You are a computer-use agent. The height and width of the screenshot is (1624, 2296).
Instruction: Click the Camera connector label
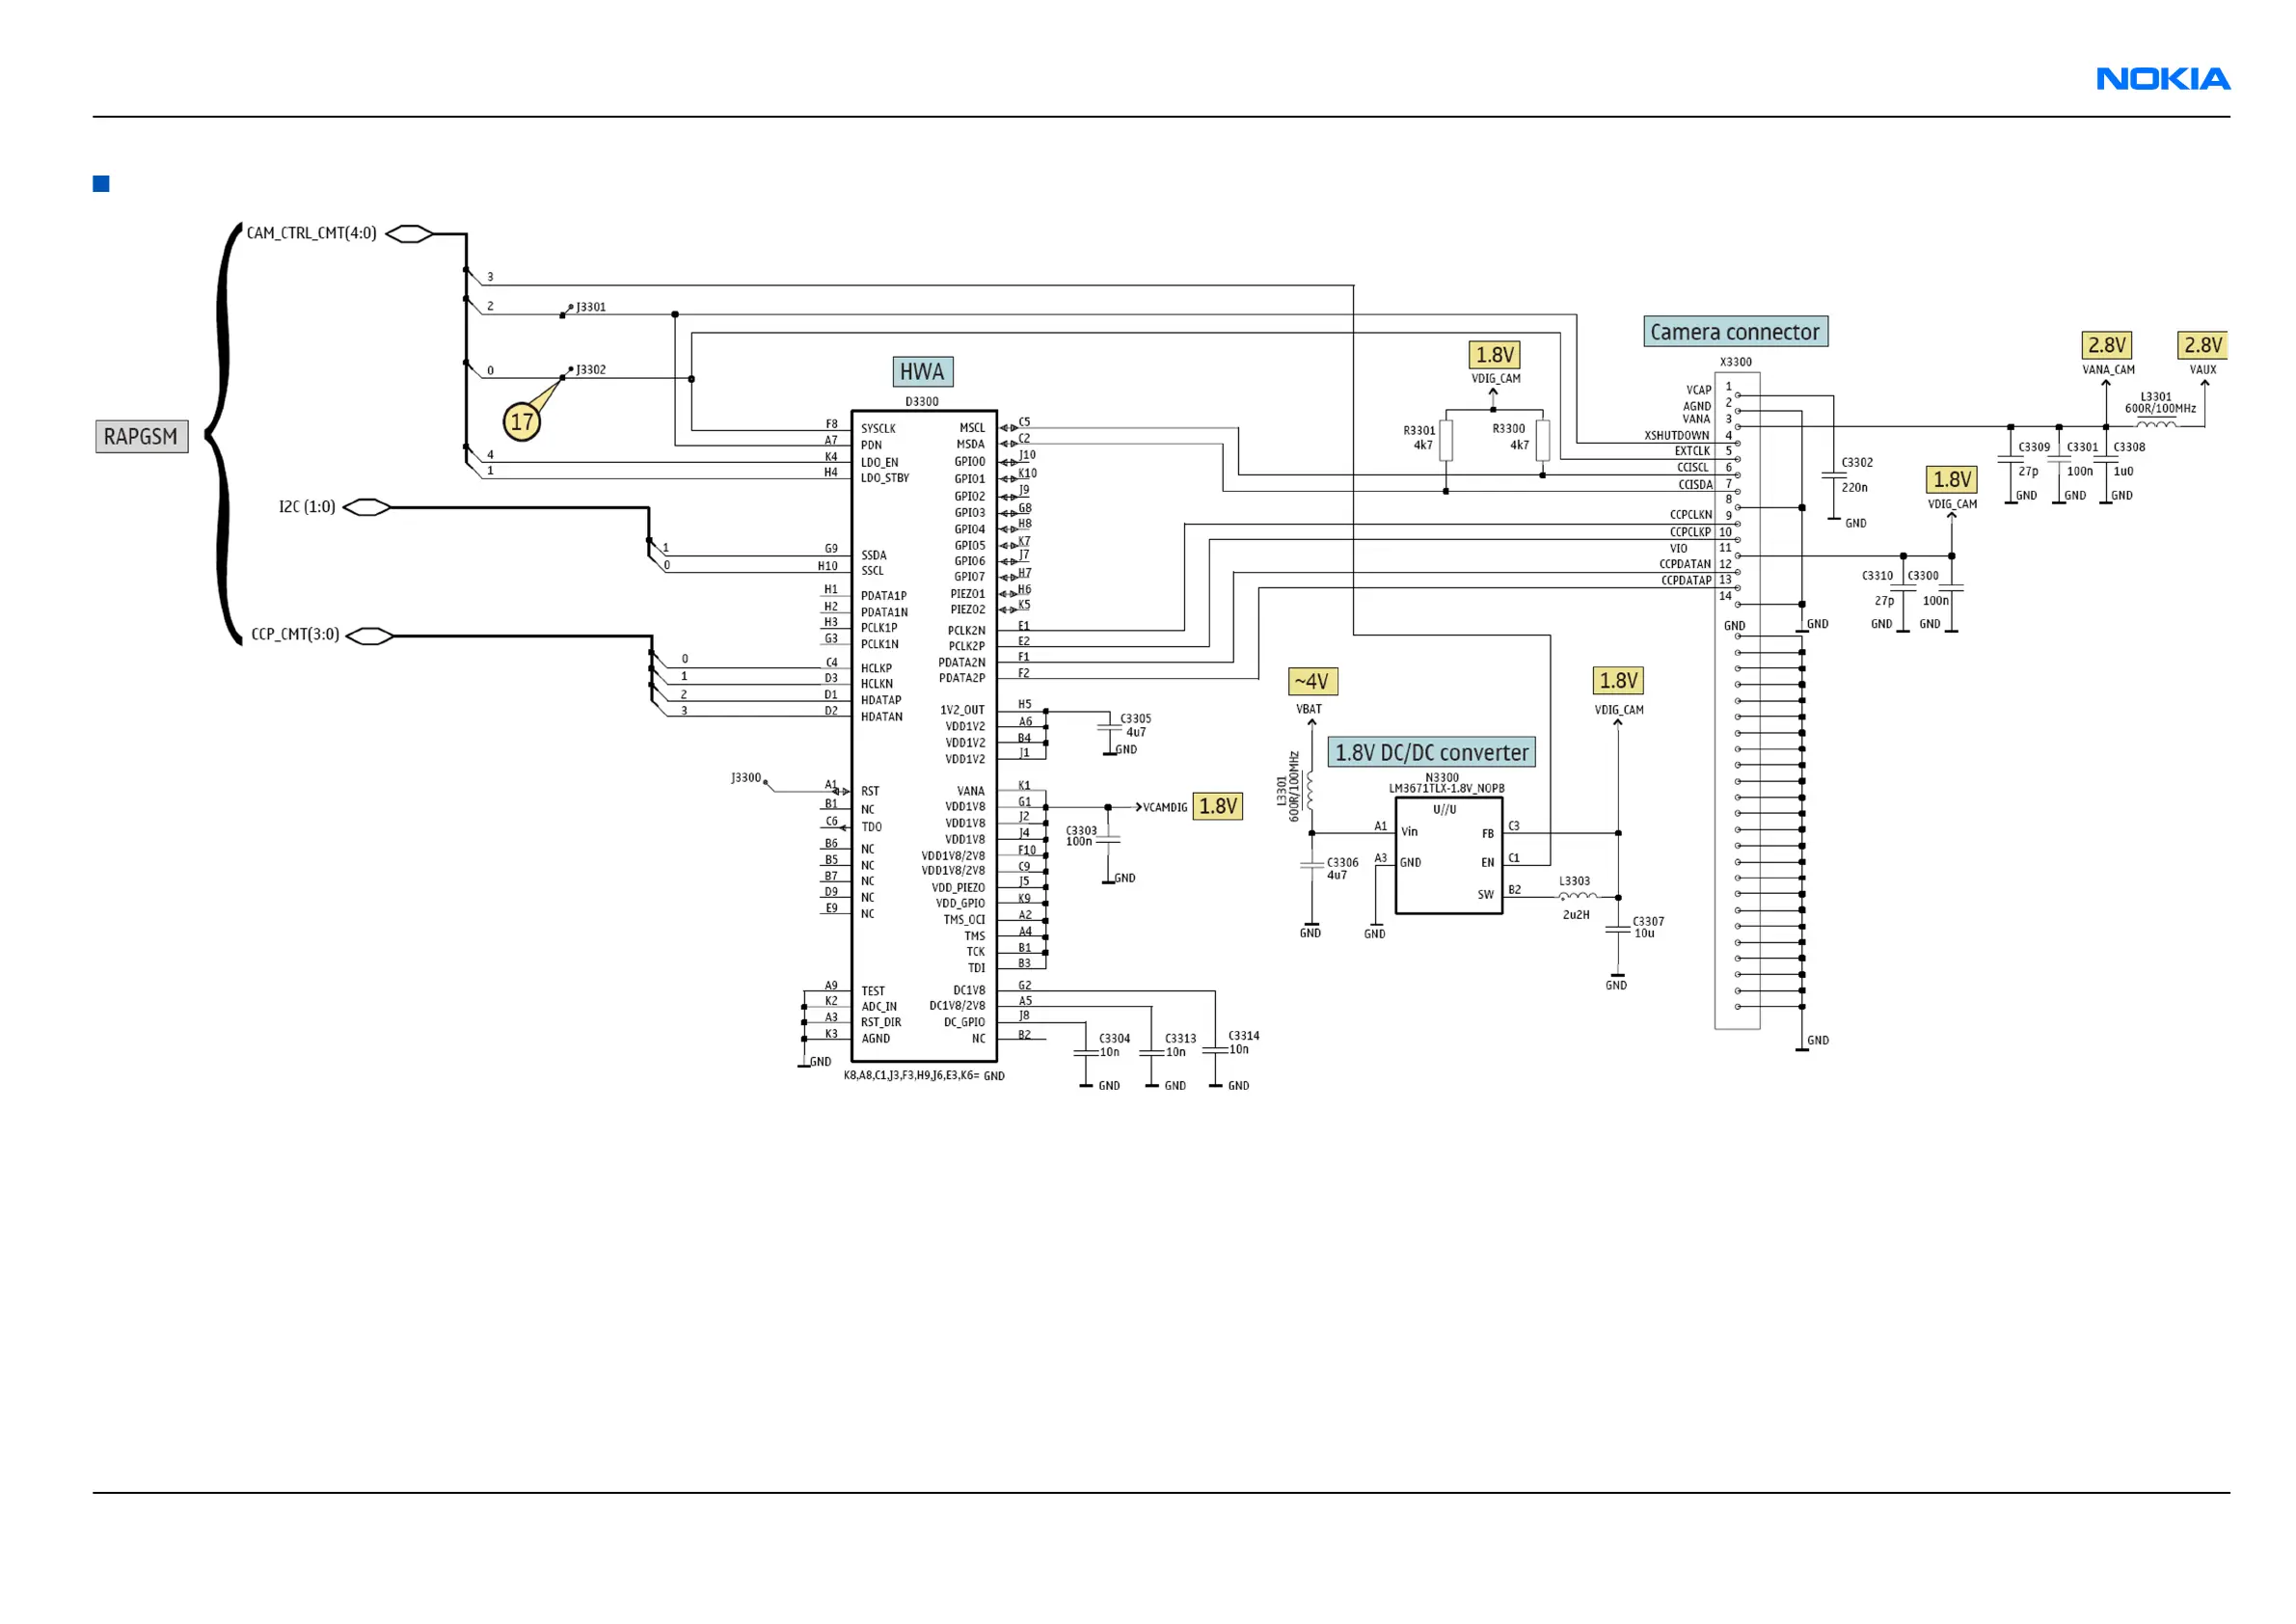click(1735, 332)
